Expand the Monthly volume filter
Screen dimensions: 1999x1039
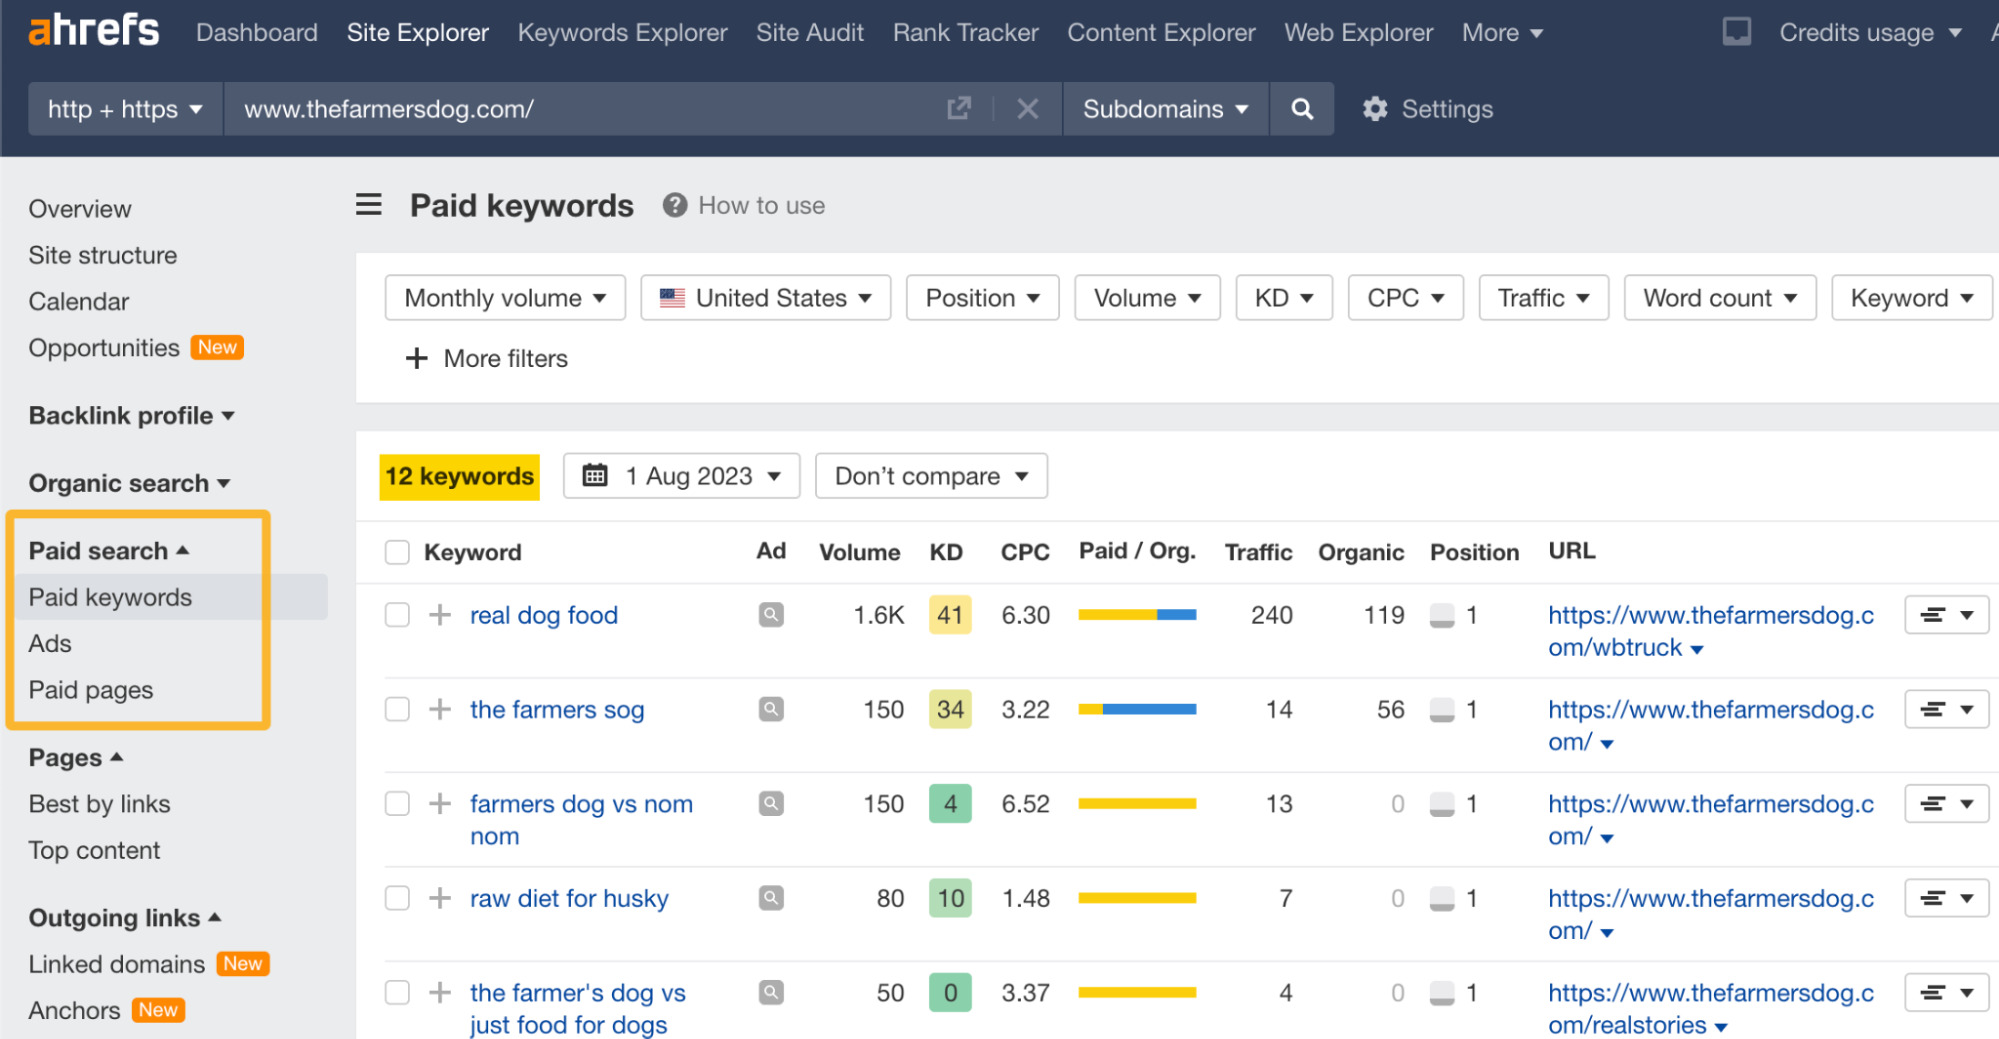pyautogui.click(x=504, y=297)
